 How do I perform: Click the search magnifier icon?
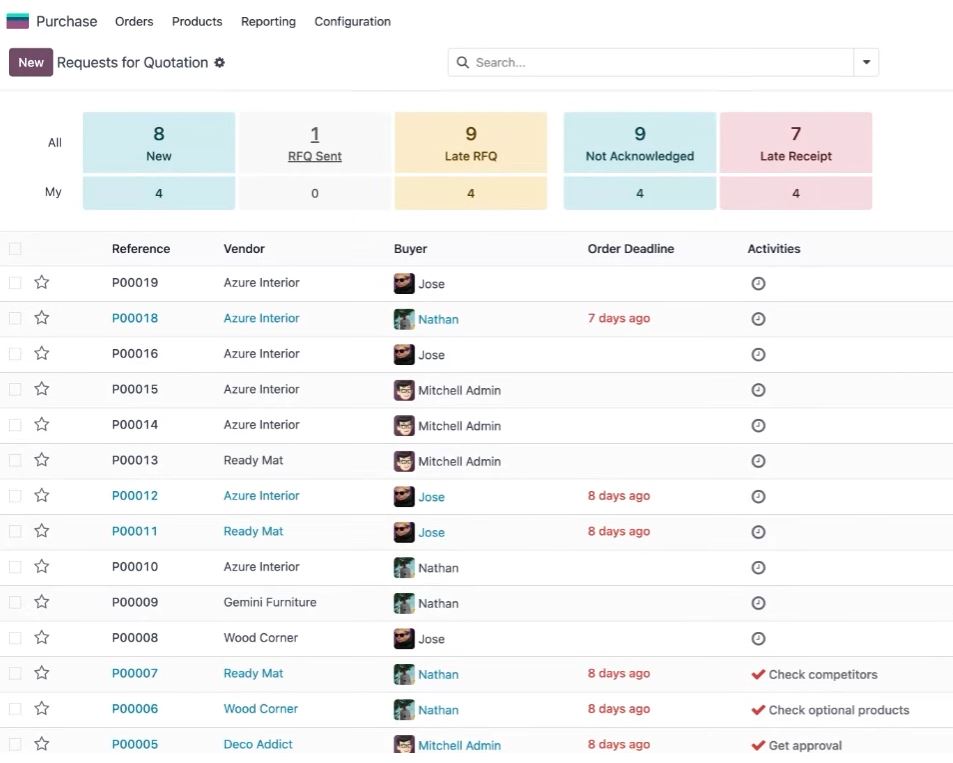(463, 63)
